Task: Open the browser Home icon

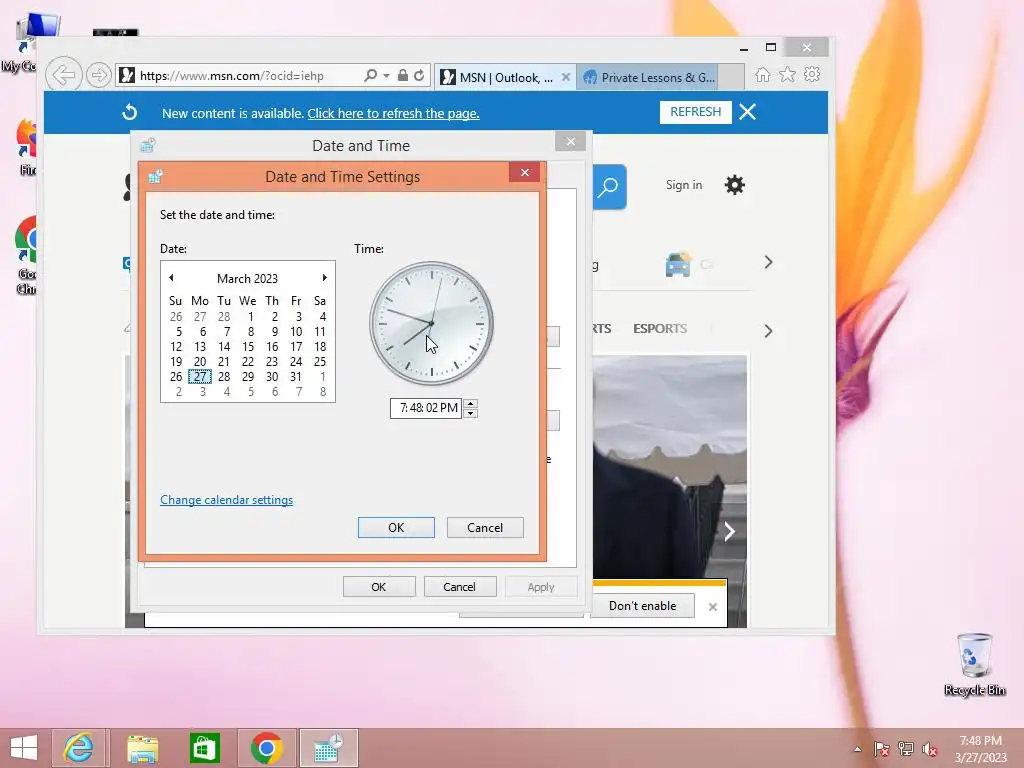Action: click(762, 75)
